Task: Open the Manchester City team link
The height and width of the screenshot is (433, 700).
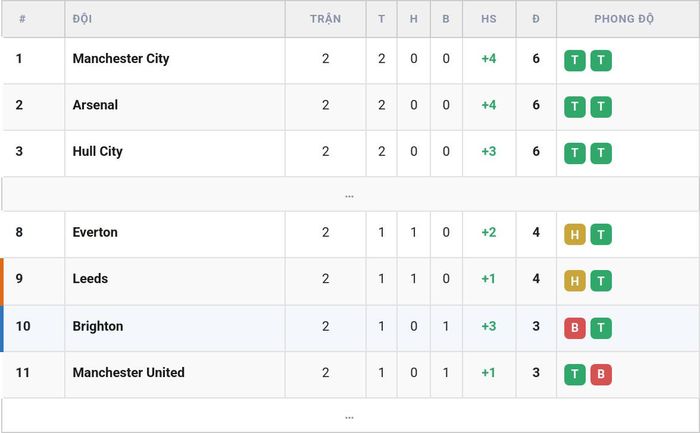Action: pos(121,58)
